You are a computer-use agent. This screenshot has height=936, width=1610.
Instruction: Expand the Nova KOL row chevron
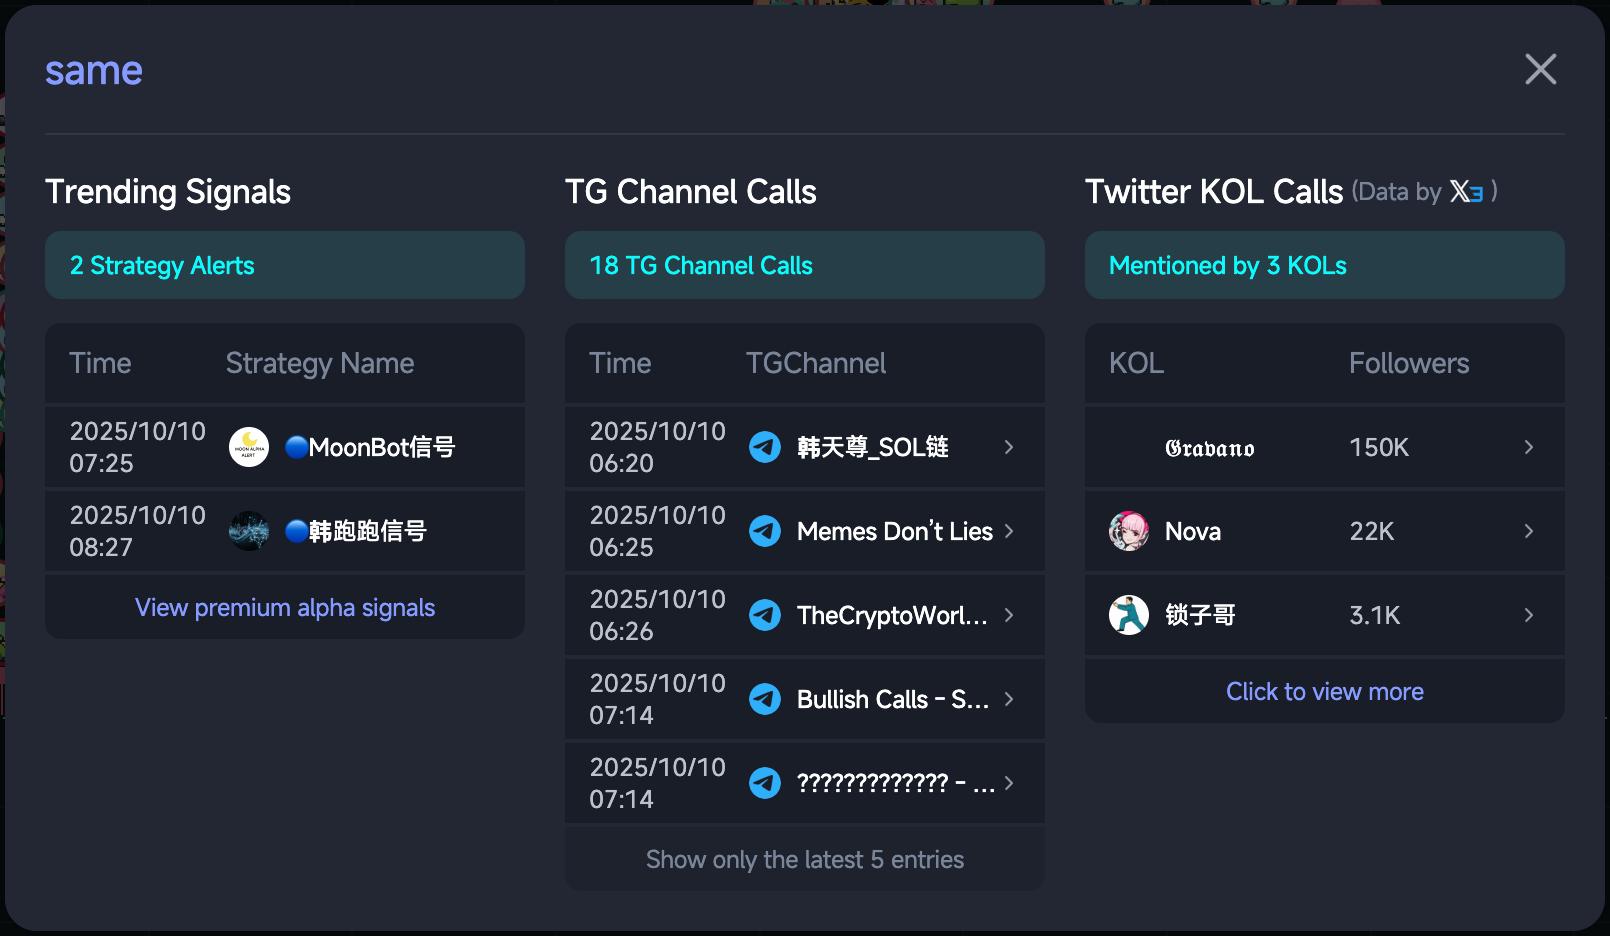click(x=1528, y=531)
